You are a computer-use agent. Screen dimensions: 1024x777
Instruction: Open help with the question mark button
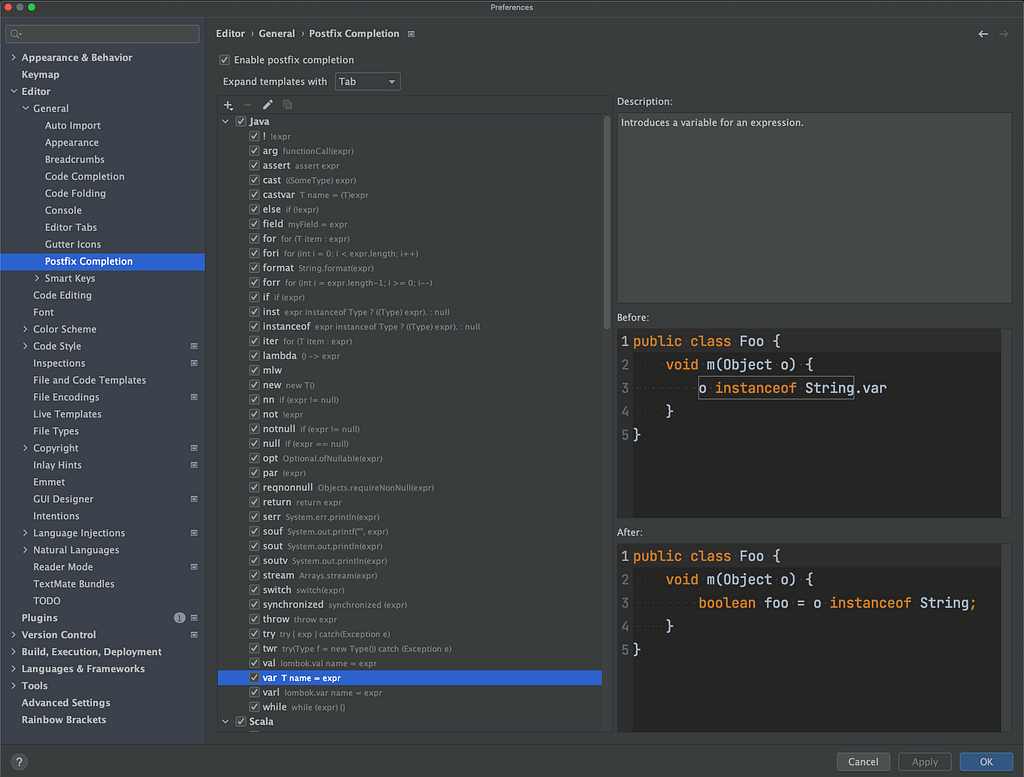click(x=19, y=761)
